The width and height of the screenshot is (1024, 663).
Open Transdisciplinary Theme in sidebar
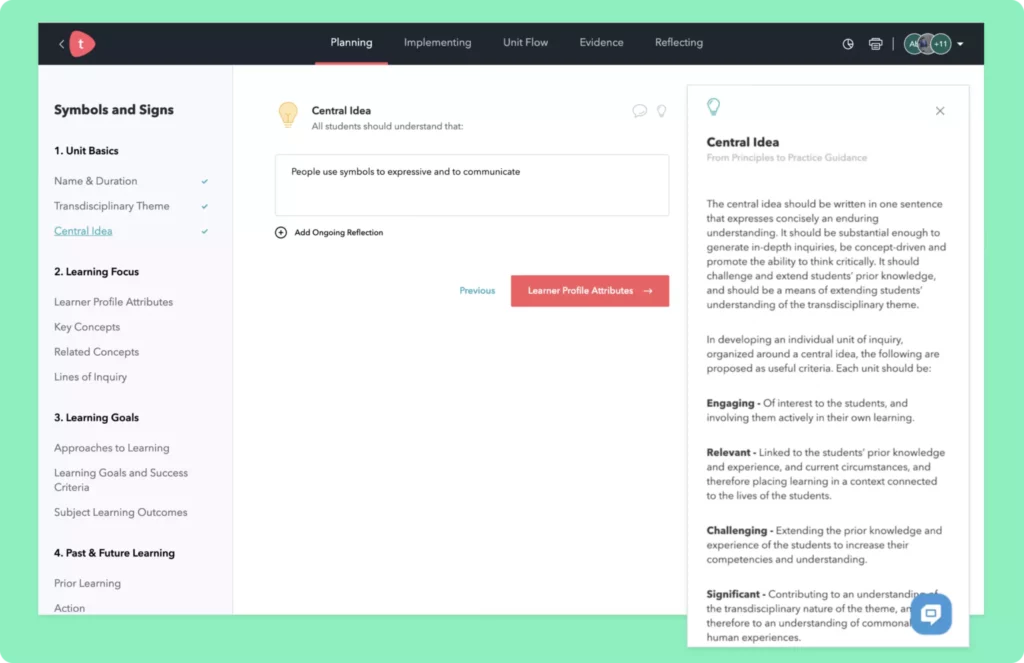point(112,206)
